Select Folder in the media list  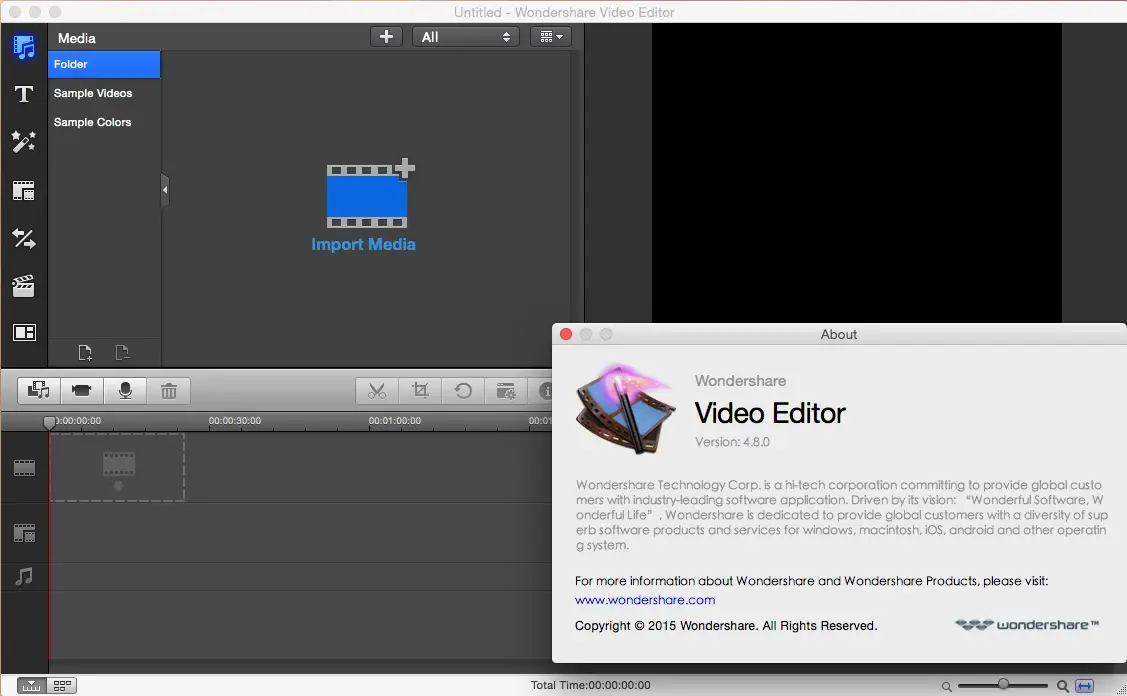104,64
